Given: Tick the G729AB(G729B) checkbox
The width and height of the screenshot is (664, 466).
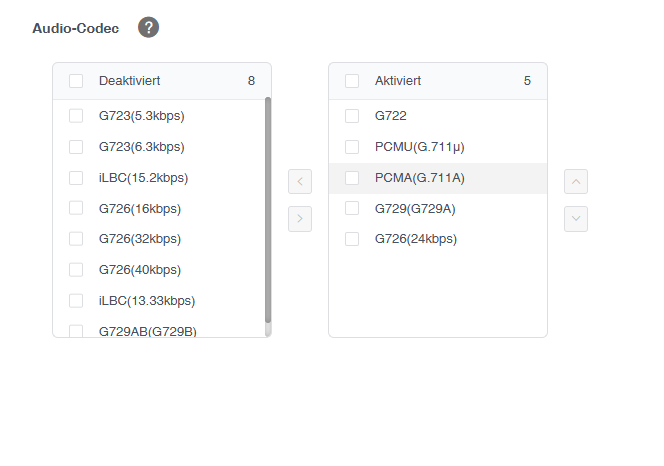Looking at the screenshot, I should (x=76, y=331).
